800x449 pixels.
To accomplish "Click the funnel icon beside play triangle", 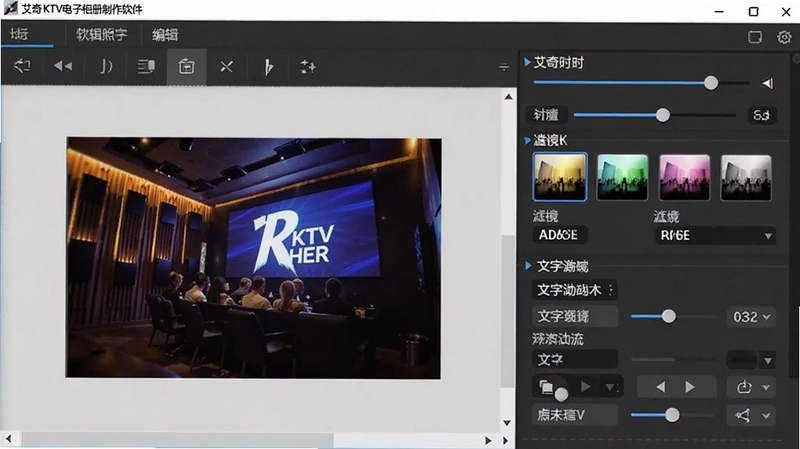I will click(x=611, y=388).
